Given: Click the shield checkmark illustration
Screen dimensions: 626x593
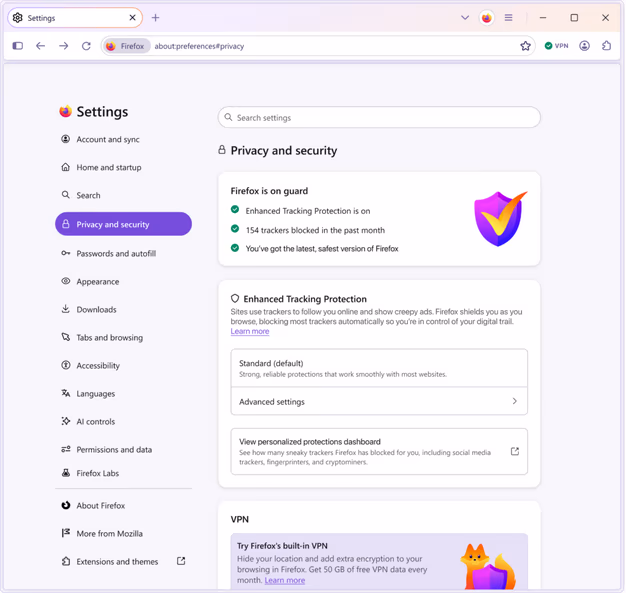Looking at the screenshot, I should click(x=500, y=219).
